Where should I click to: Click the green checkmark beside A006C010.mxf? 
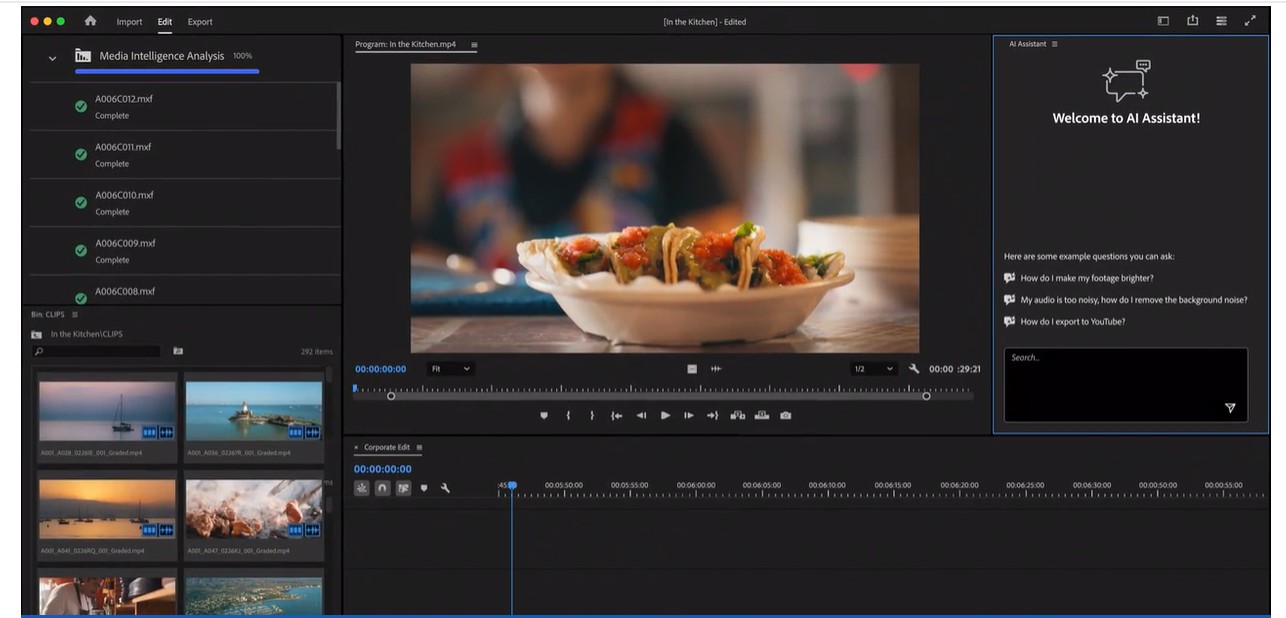(x=81, y=202)
